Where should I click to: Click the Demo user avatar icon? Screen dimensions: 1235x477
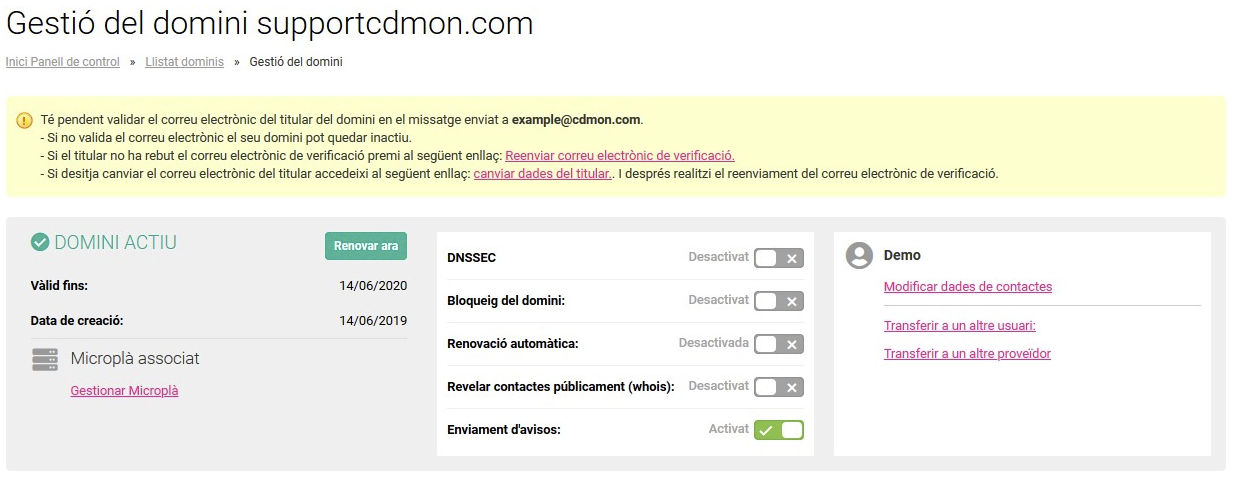(x=859, y=256)
